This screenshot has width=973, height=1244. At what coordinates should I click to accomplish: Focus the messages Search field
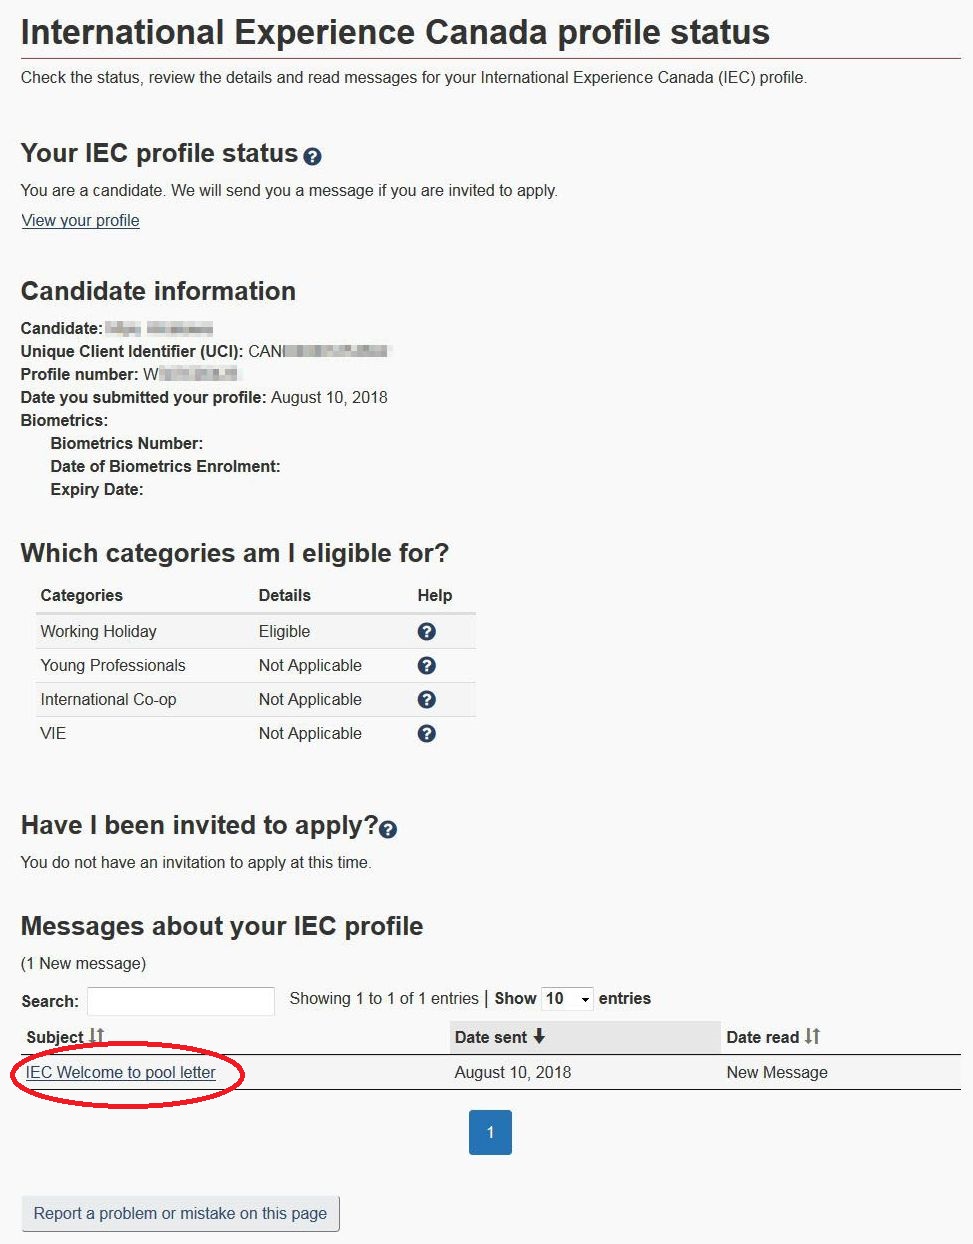(x=181, y=1001)
